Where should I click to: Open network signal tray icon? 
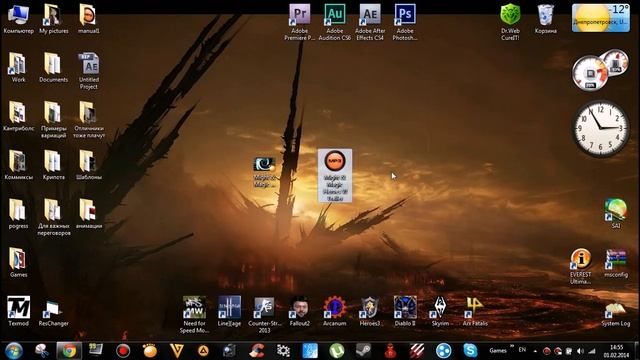(592, 351)
